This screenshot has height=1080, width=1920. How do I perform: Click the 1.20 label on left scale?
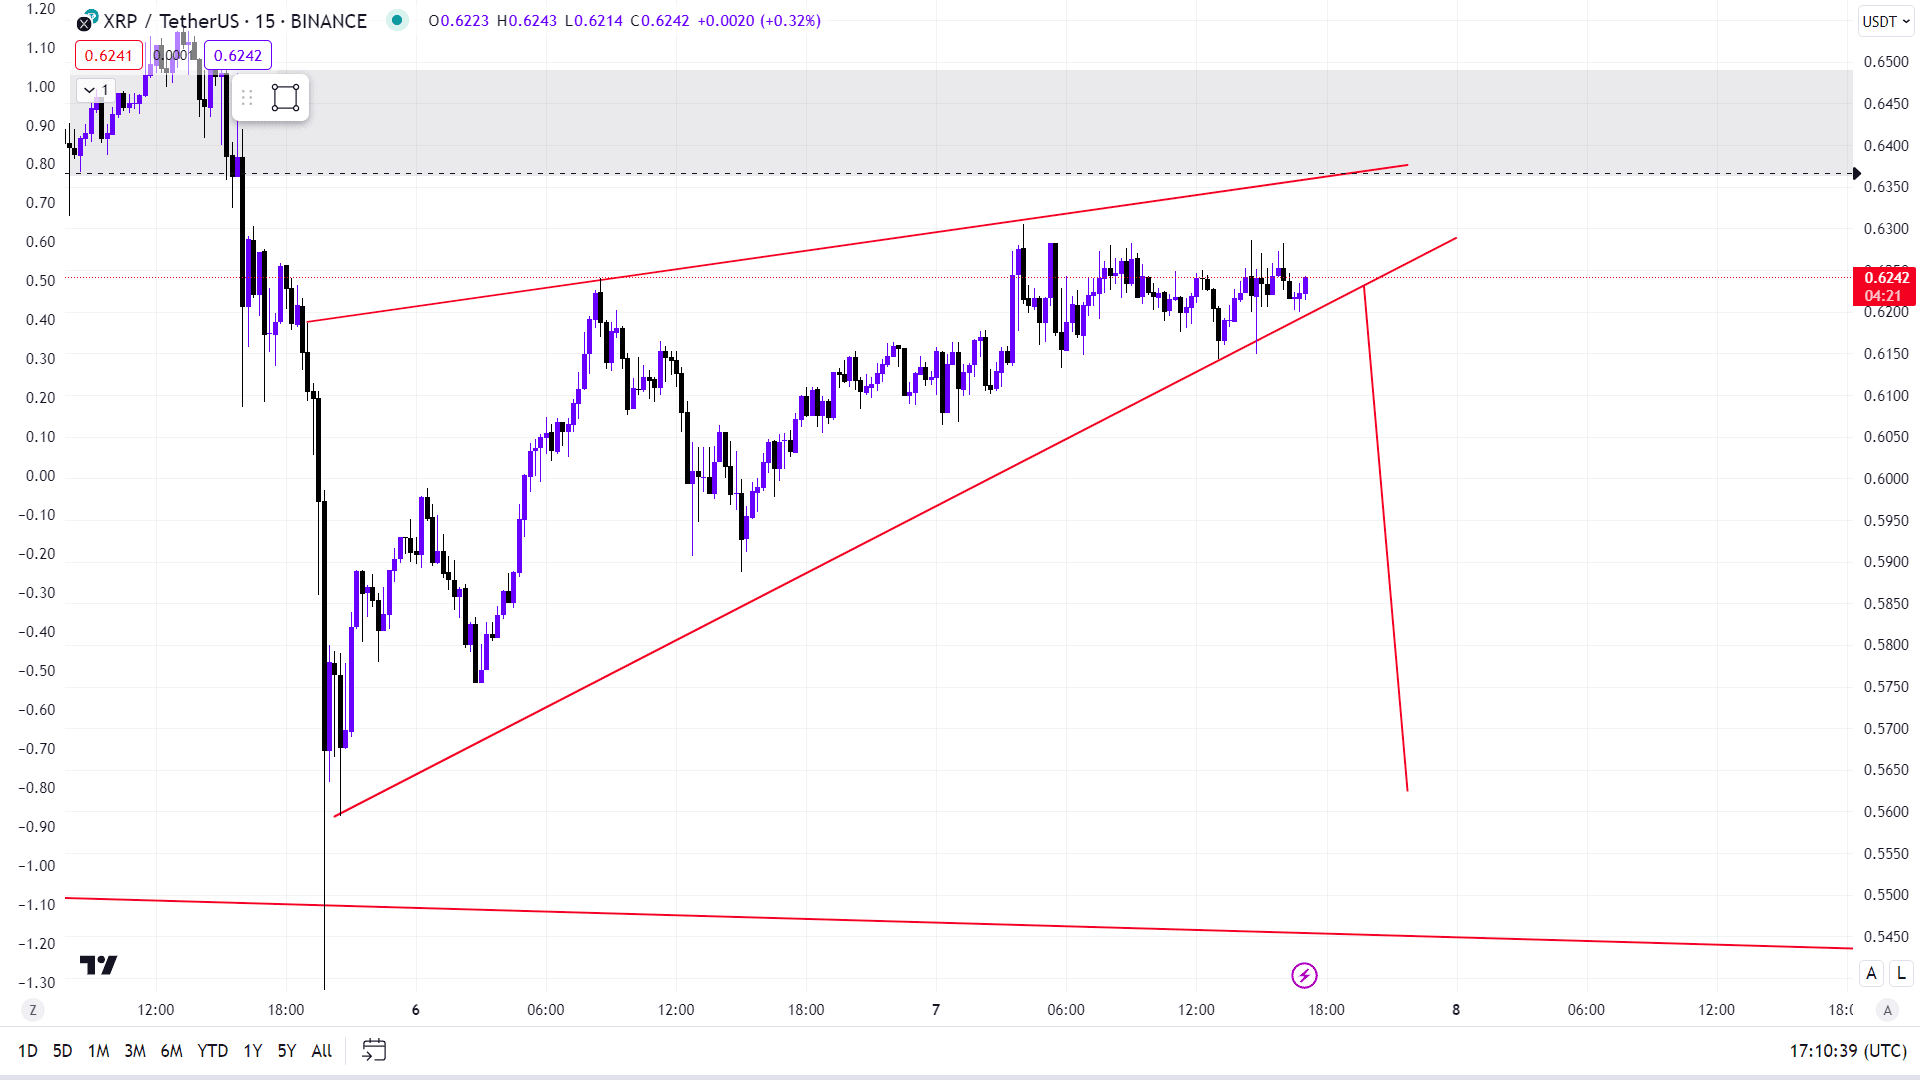tap(41, 9)
